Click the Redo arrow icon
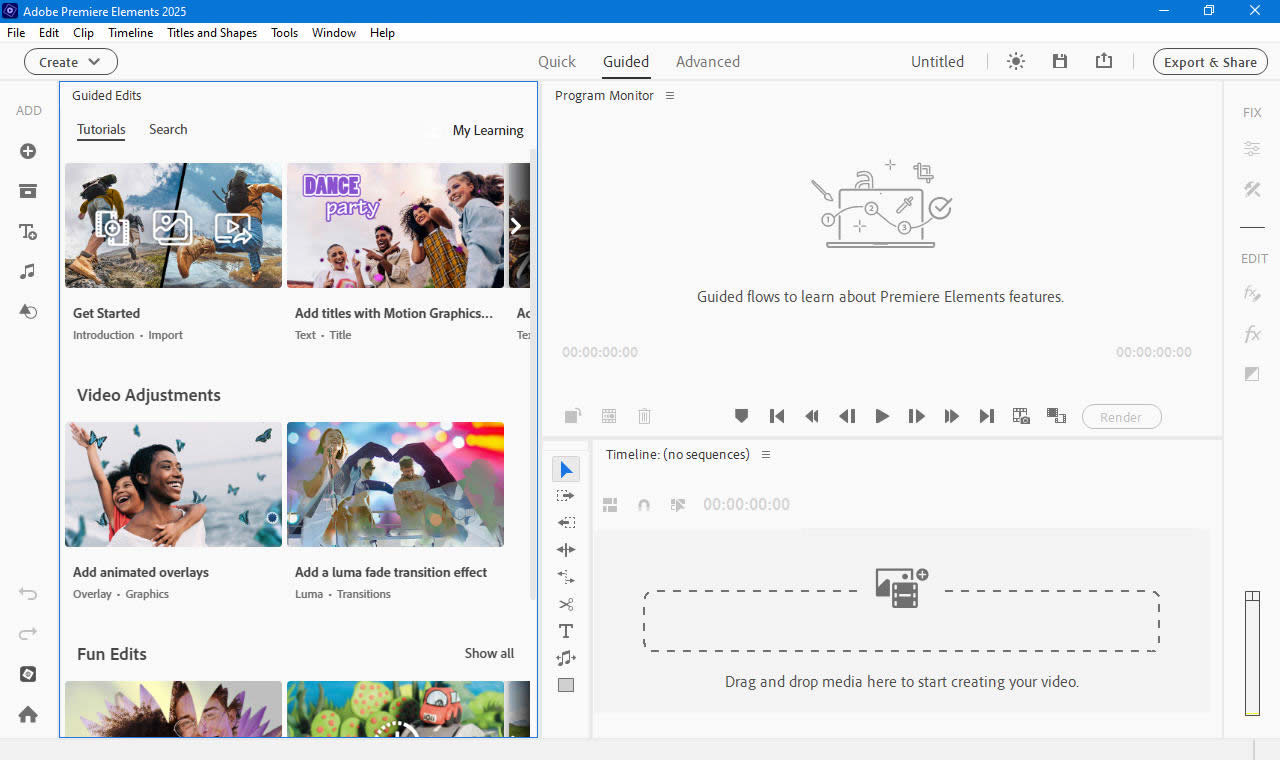 pos(28,633)
